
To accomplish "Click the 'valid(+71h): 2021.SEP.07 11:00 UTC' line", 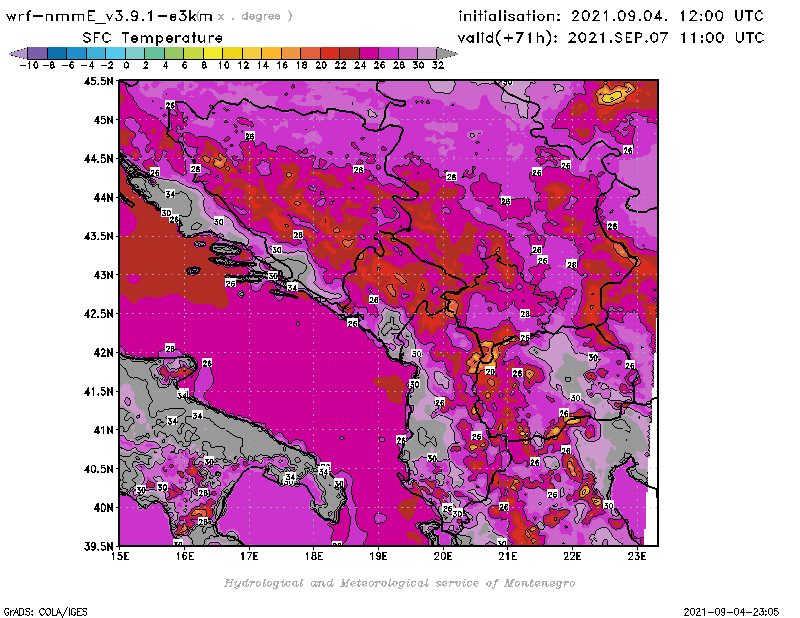I will [x=611, y=37].
